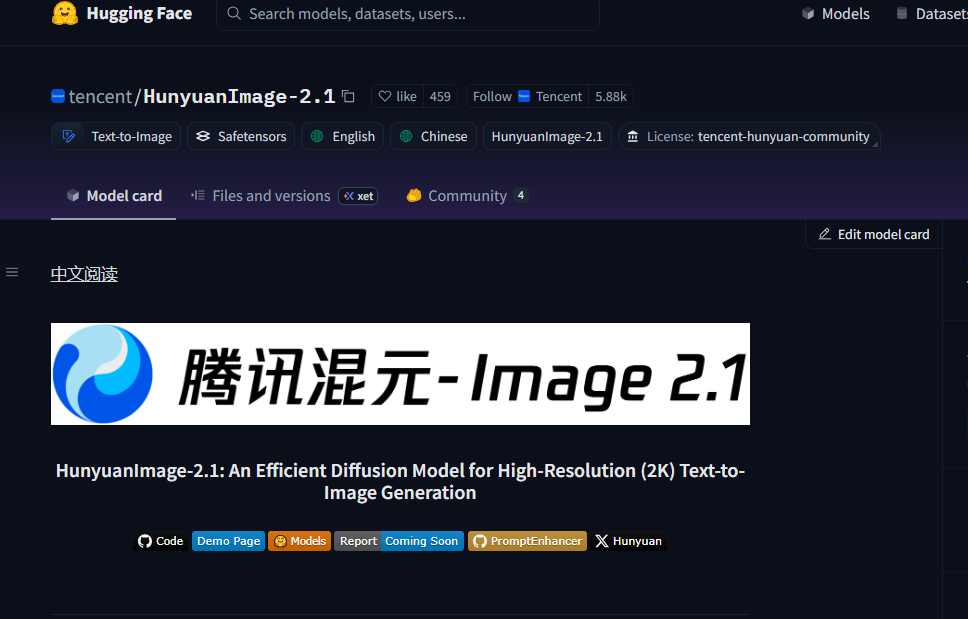Filter by Chinese language tag

(433, 136)
